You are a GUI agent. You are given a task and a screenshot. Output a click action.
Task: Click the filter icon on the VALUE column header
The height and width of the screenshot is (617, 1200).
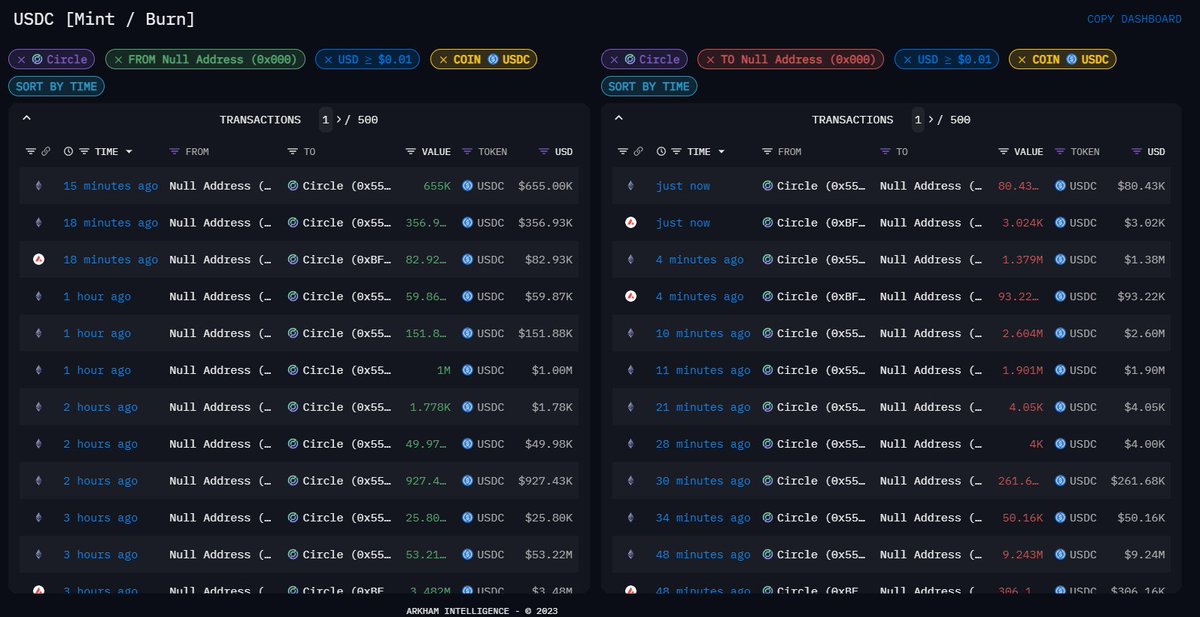click(x=412, y=151)
